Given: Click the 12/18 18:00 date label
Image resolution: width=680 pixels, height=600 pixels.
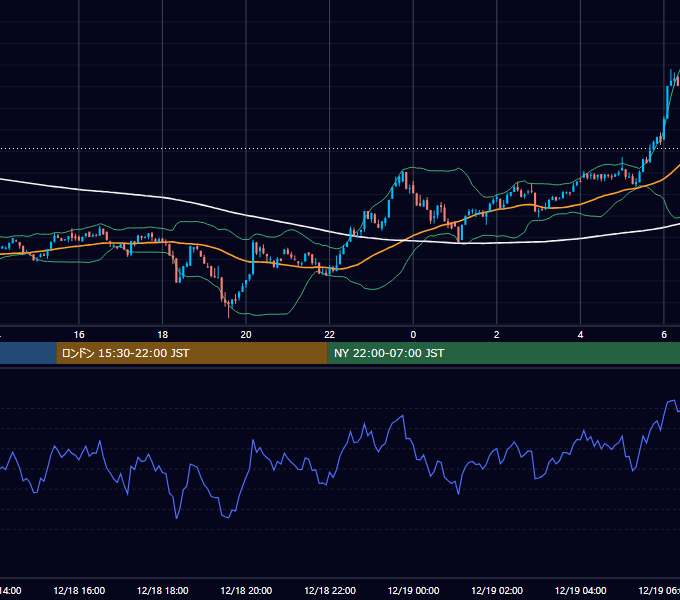Looking at the screenshot, I should (163, 590).
